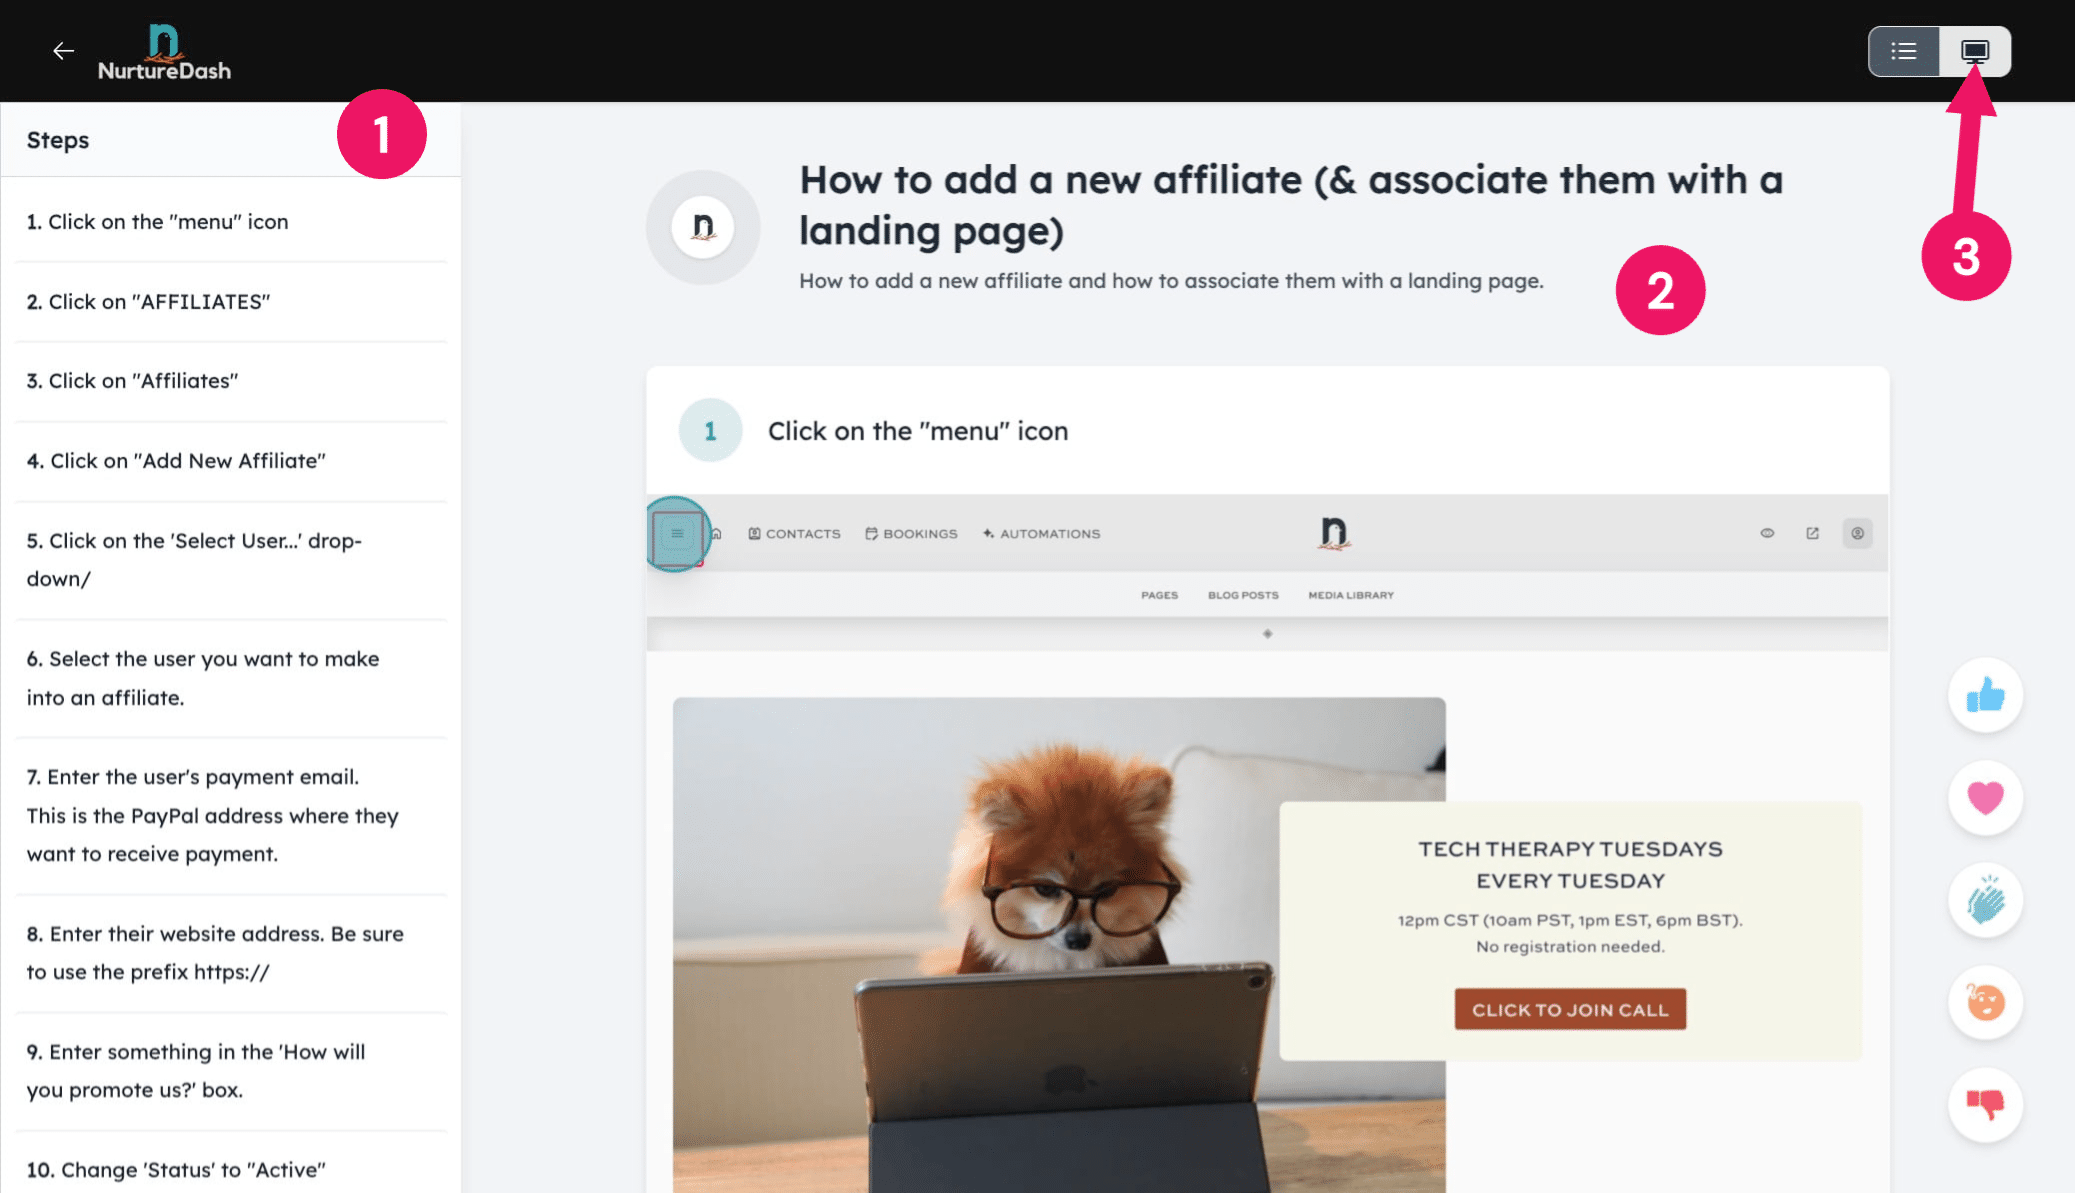Screen dimensions: 2075x1193
Task: Click the round NurtureDash author avatar
Action: [703, 227]
